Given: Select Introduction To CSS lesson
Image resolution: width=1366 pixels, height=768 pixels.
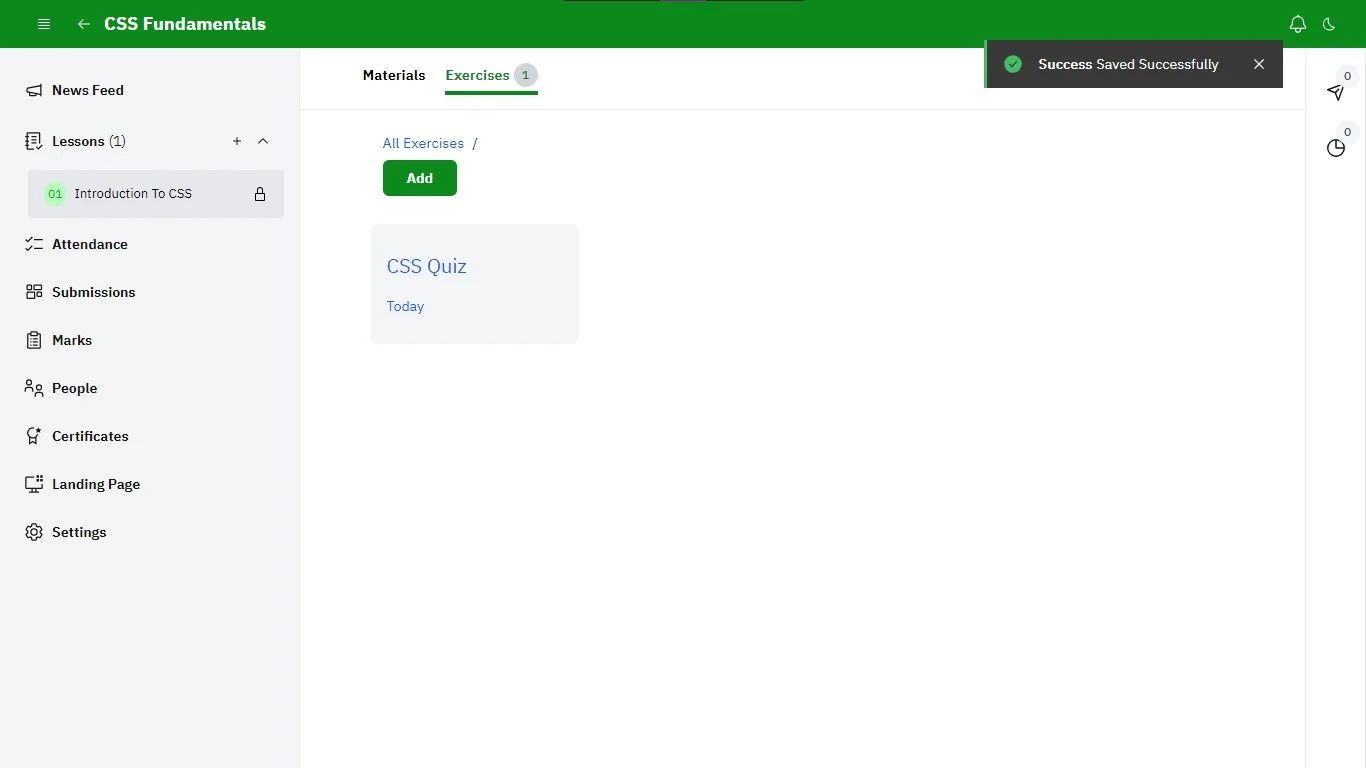Looking at the screenshot, I should pyautogui.click(x=133, y=194).
